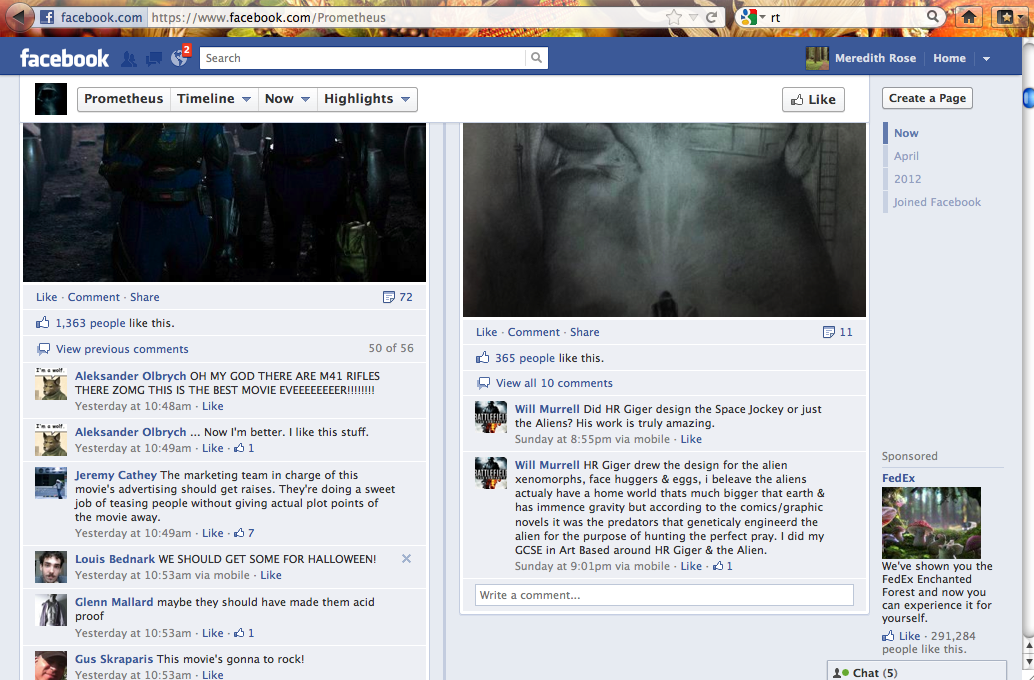Viewport: 1034px width, 680px height.
Task: Open the account menu arrow beside Home
Action: pos(986,59)
